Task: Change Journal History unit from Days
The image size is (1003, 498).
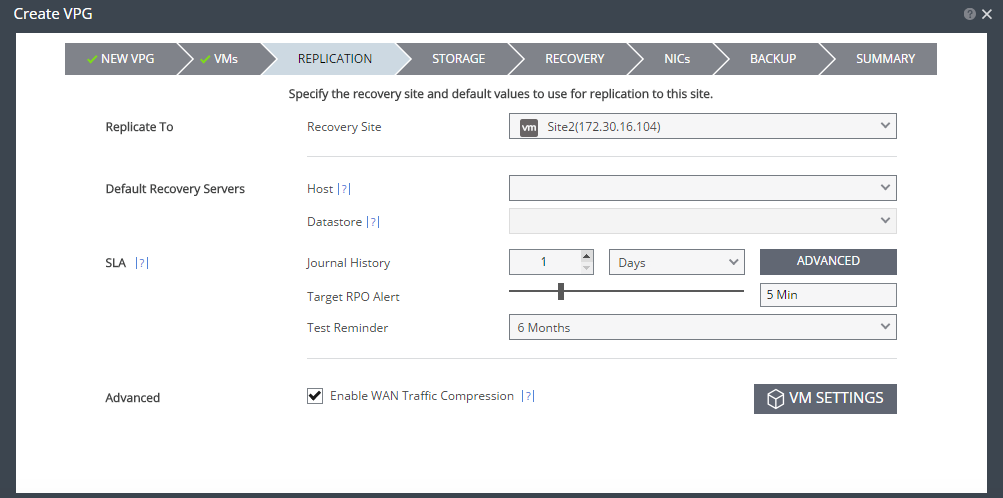Action: pos(676,262)
